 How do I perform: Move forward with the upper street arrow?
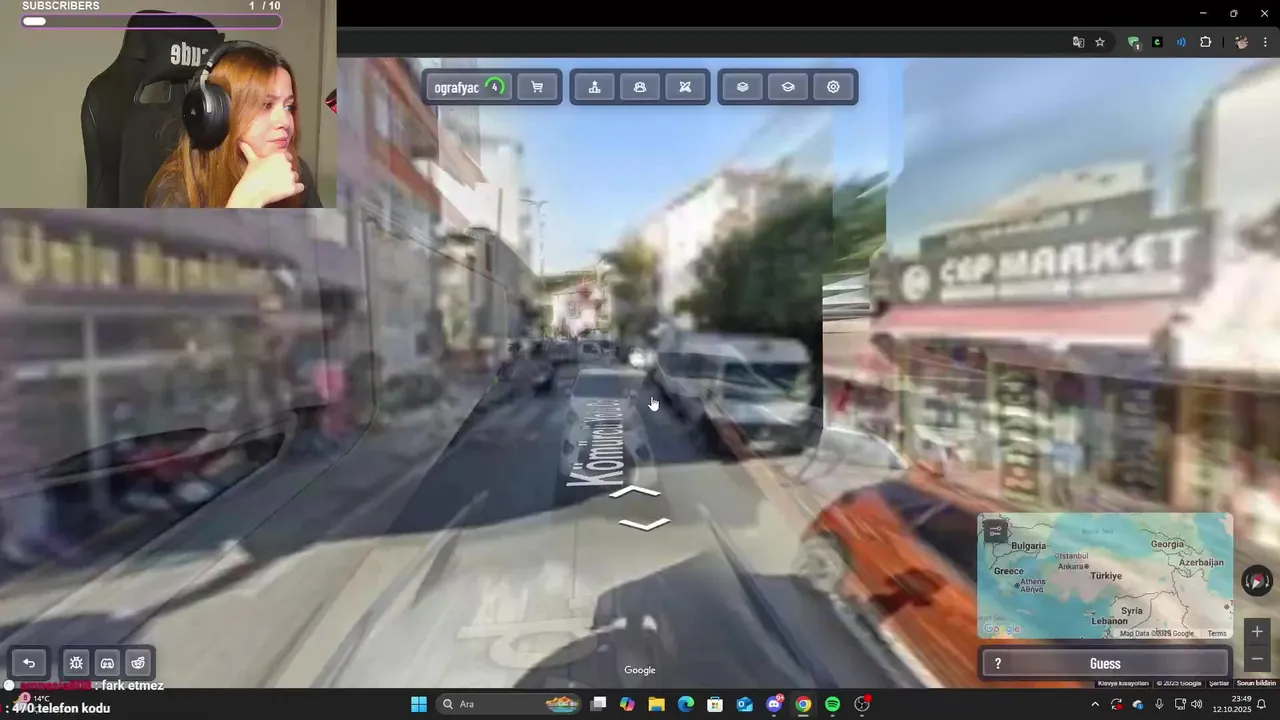click(x=635, y=492)
